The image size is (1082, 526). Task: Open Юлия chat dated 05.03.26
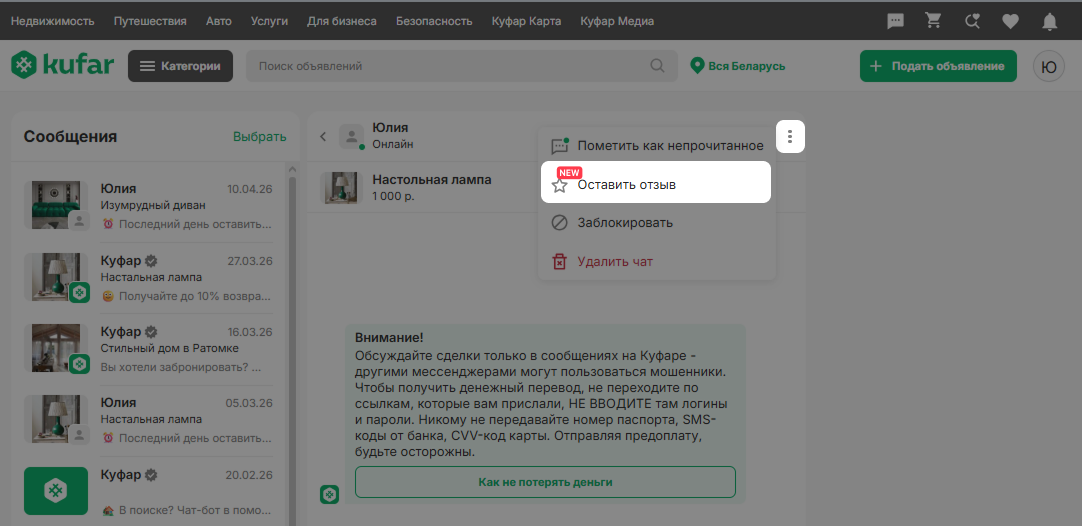coord(148,419)
